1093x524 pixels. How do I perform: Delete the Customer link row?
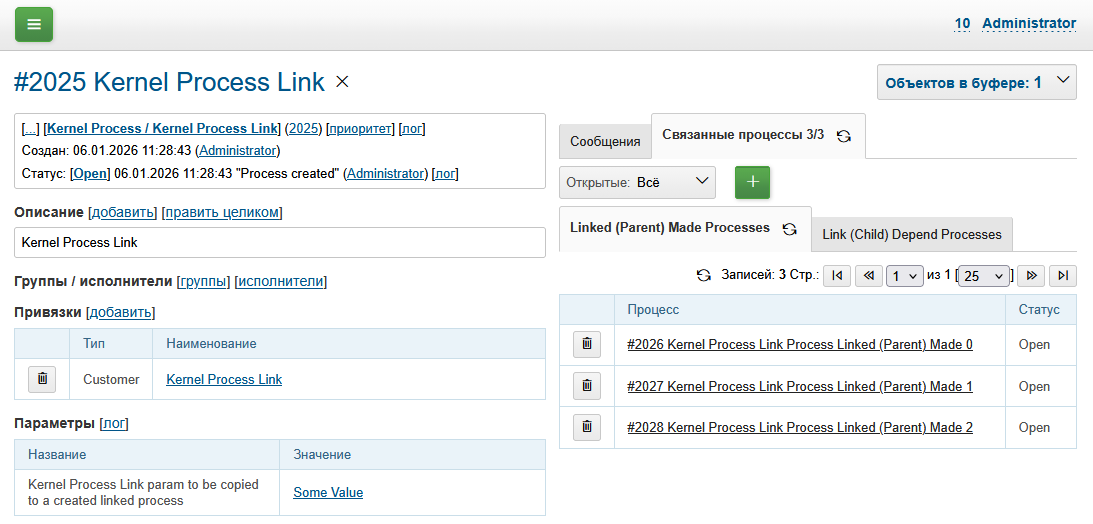click(x=41, y=379)
